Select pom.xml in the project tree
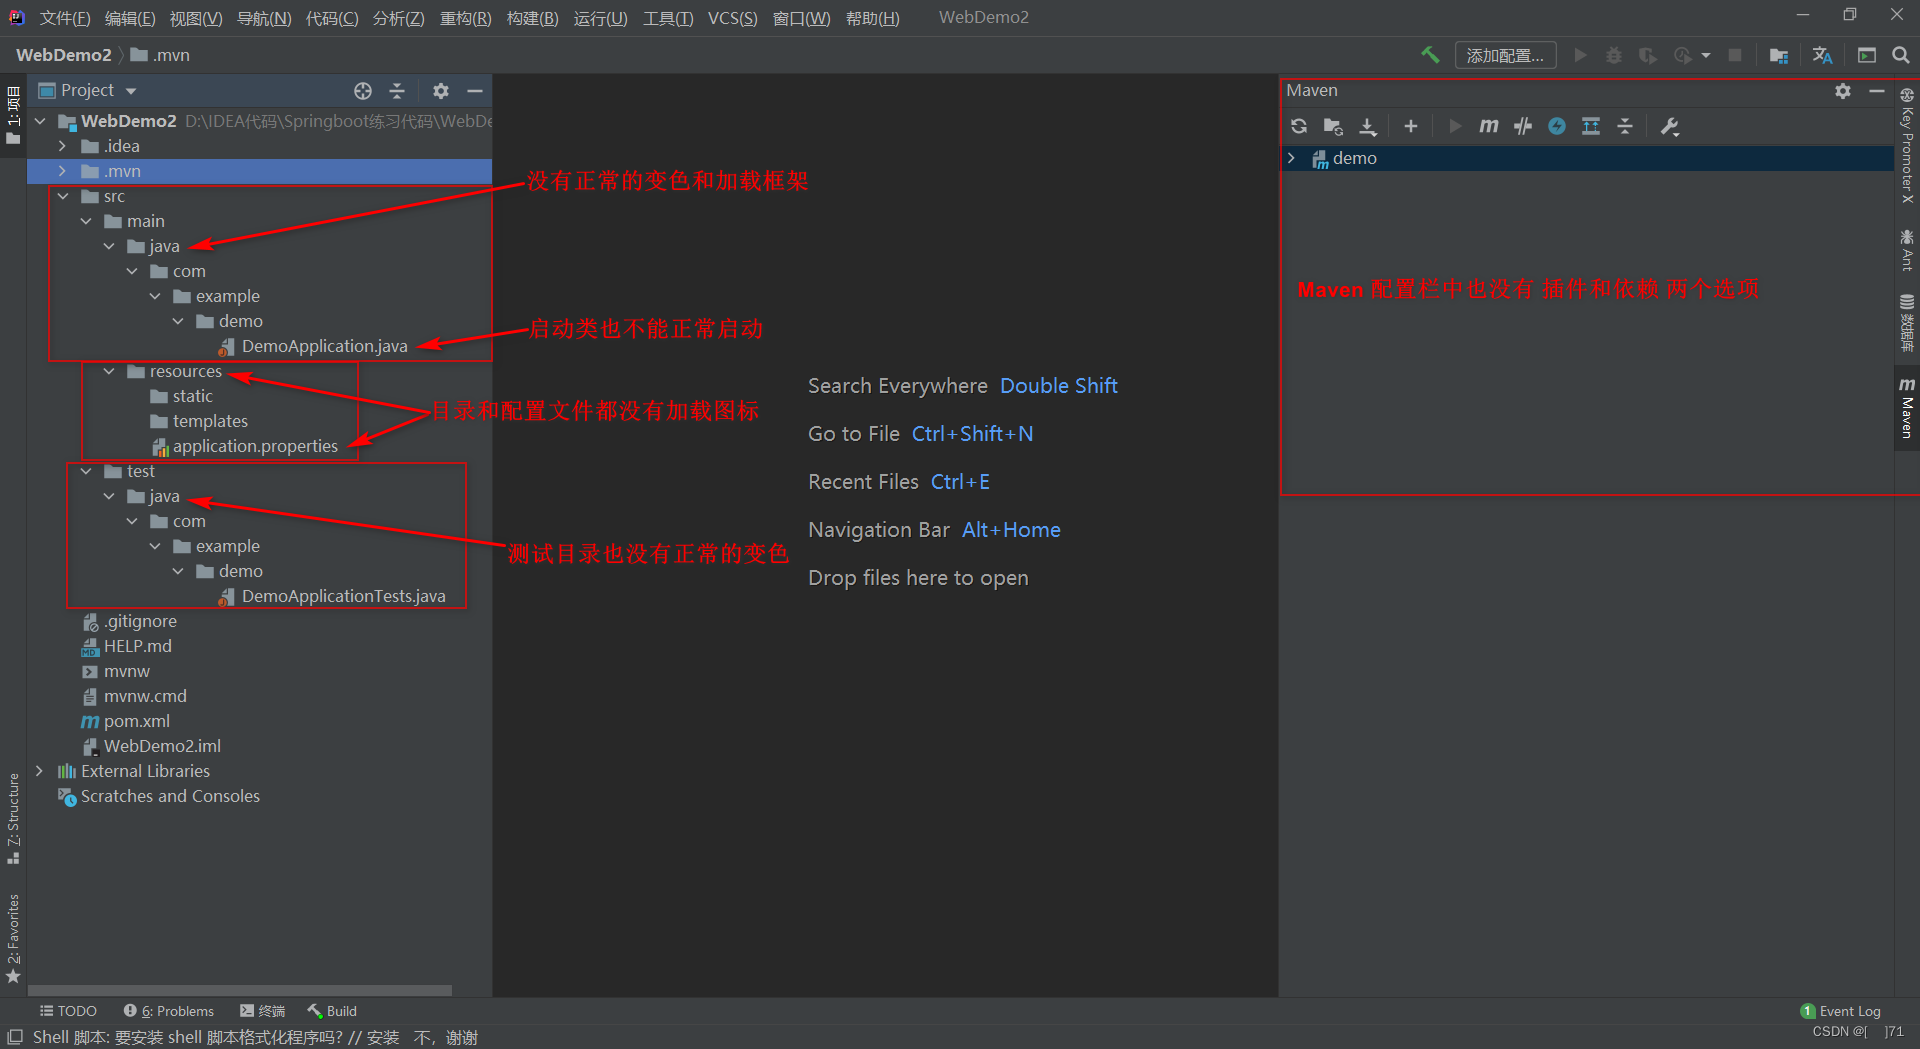The image size is (1920, 1049). 137,721
